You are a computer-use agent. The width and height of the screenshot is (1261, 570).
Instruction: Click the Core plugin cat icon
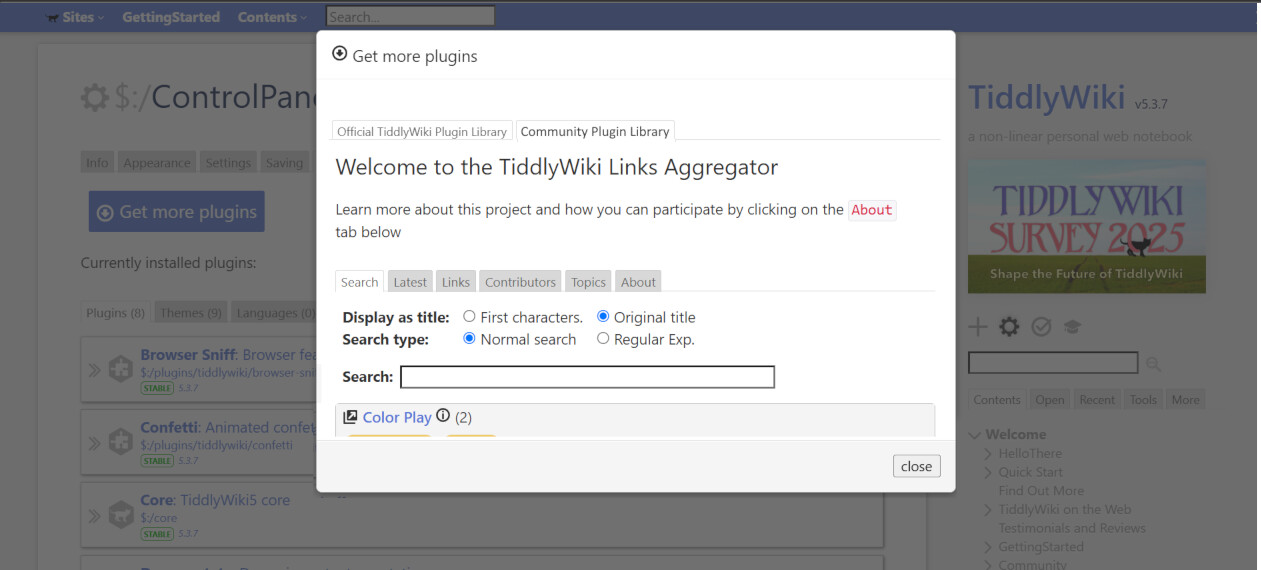click(121, 516)
